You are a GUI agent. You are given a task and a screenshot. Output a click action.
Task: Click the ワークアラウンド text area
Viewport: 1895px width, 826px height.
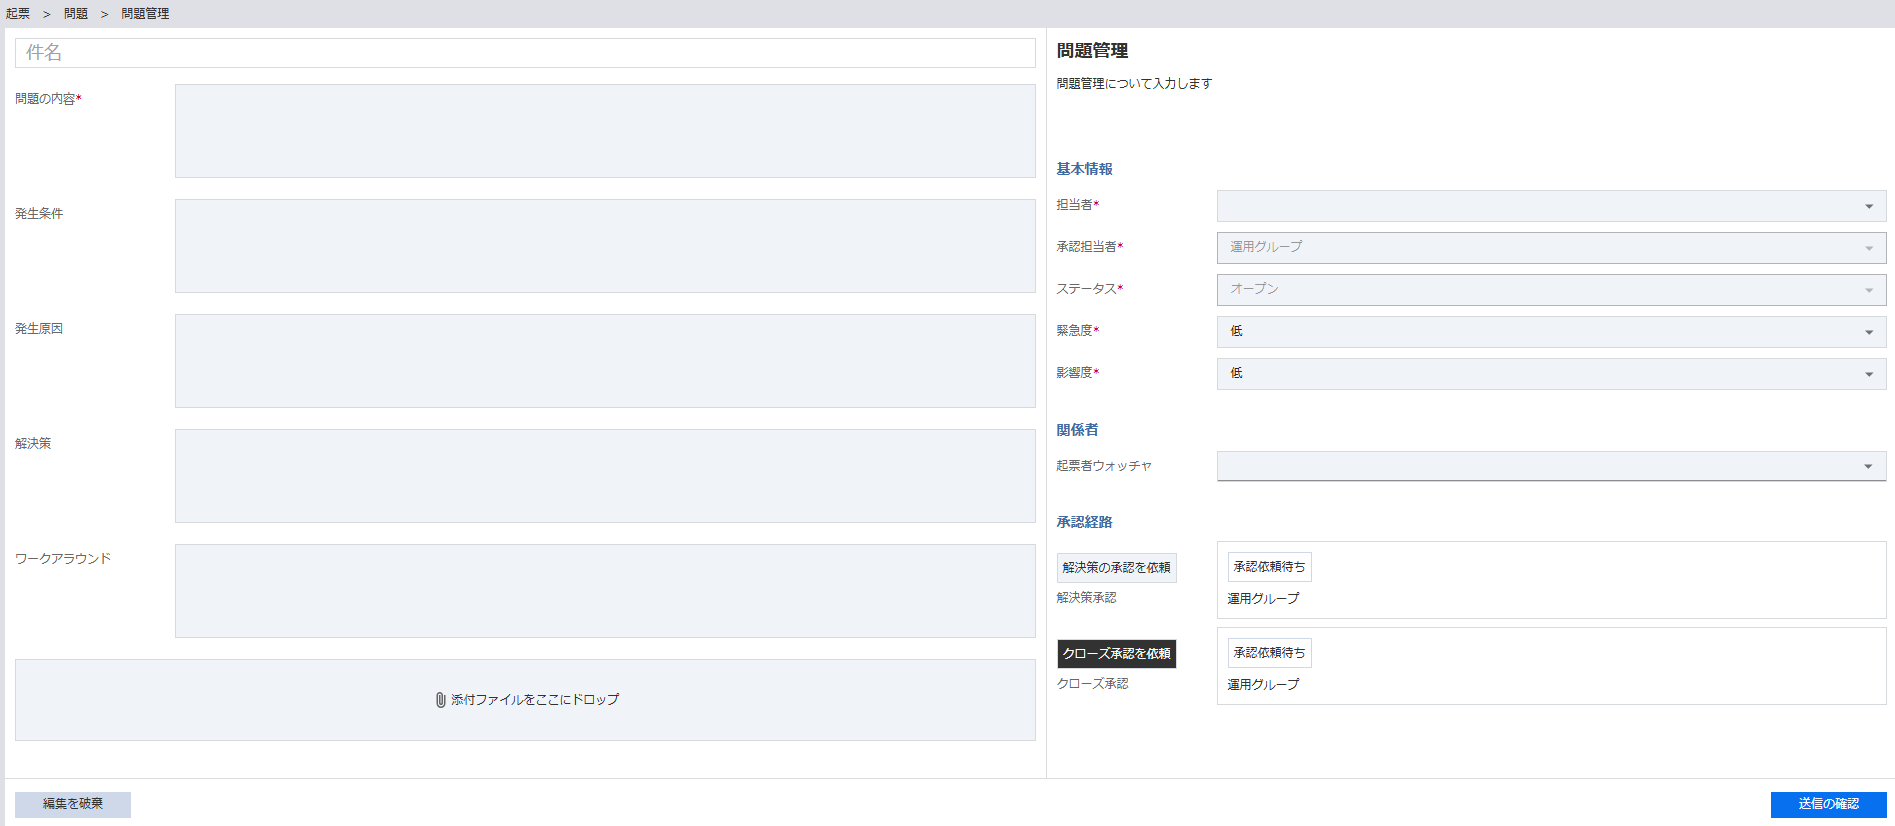click(x=605, y=591)
